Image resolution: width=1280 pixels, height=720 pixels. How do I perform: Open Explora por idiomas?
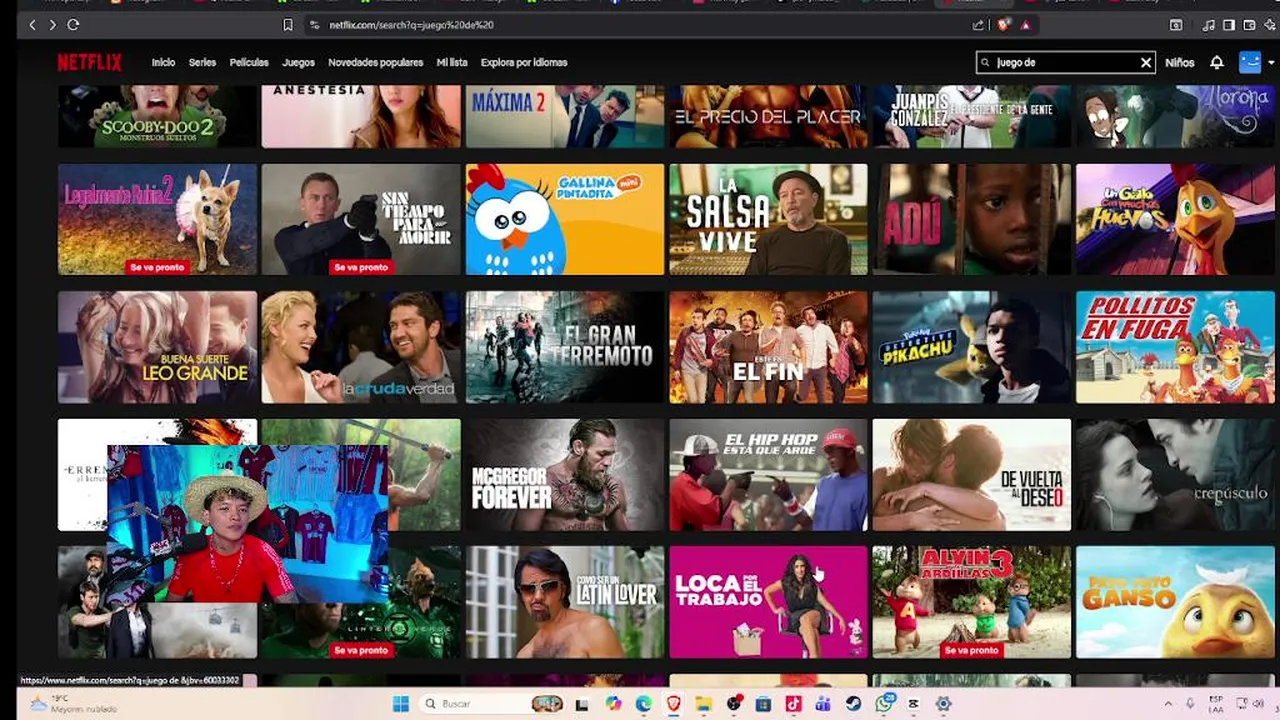tap(524, 62)
